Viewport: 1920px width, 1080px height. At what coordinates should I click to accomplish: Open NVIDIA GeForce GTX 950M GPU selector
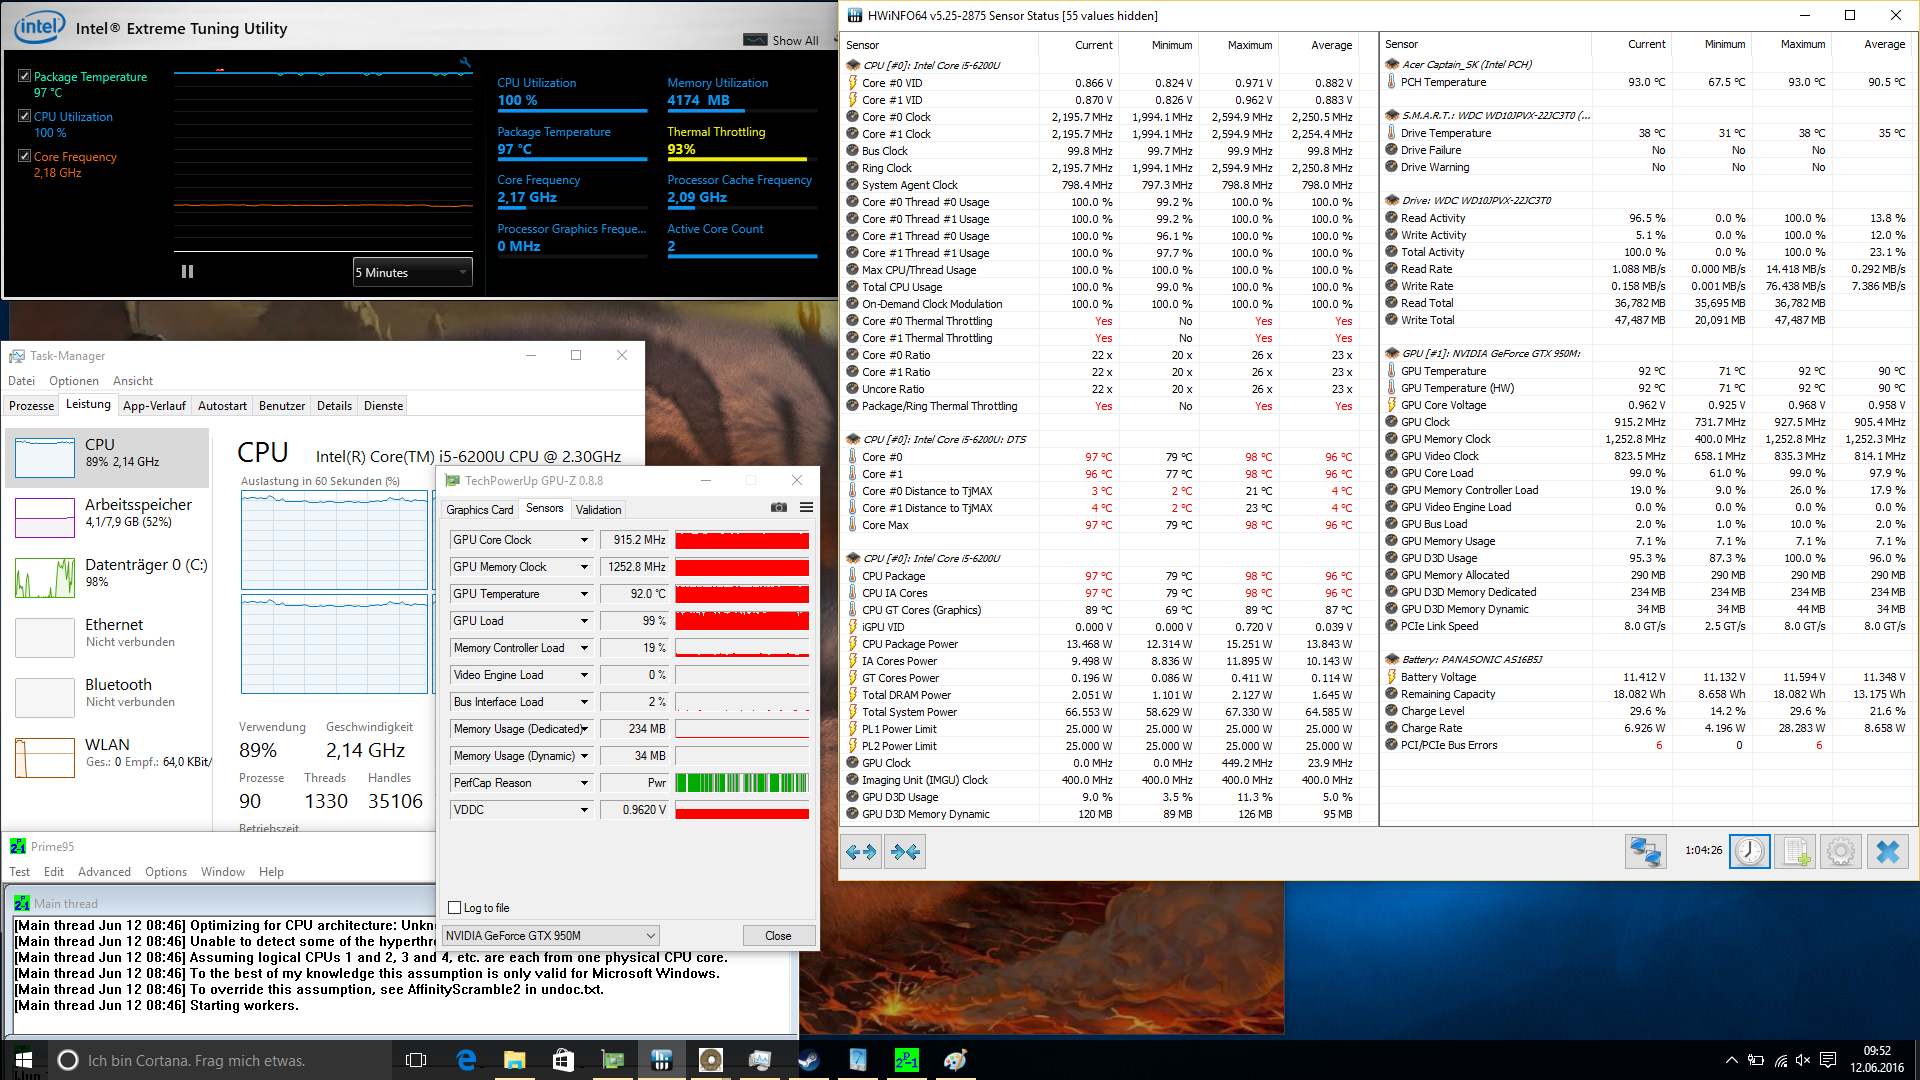[550, 936]
